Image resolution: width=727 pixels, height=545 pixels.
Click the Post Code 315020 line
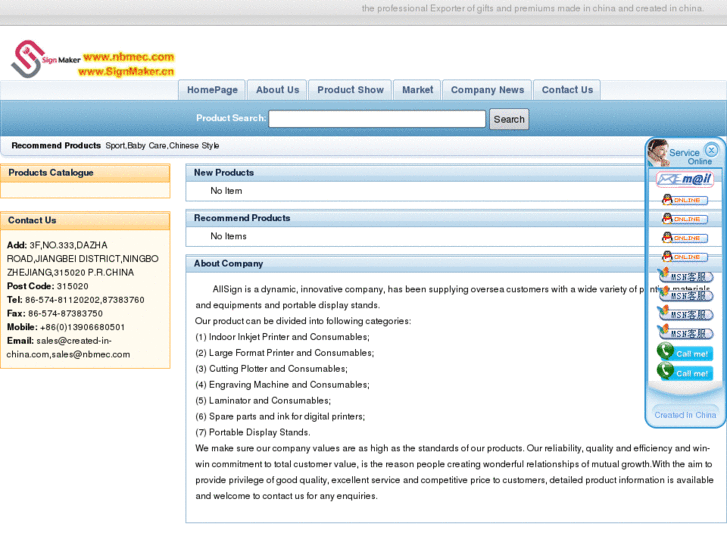48,286
